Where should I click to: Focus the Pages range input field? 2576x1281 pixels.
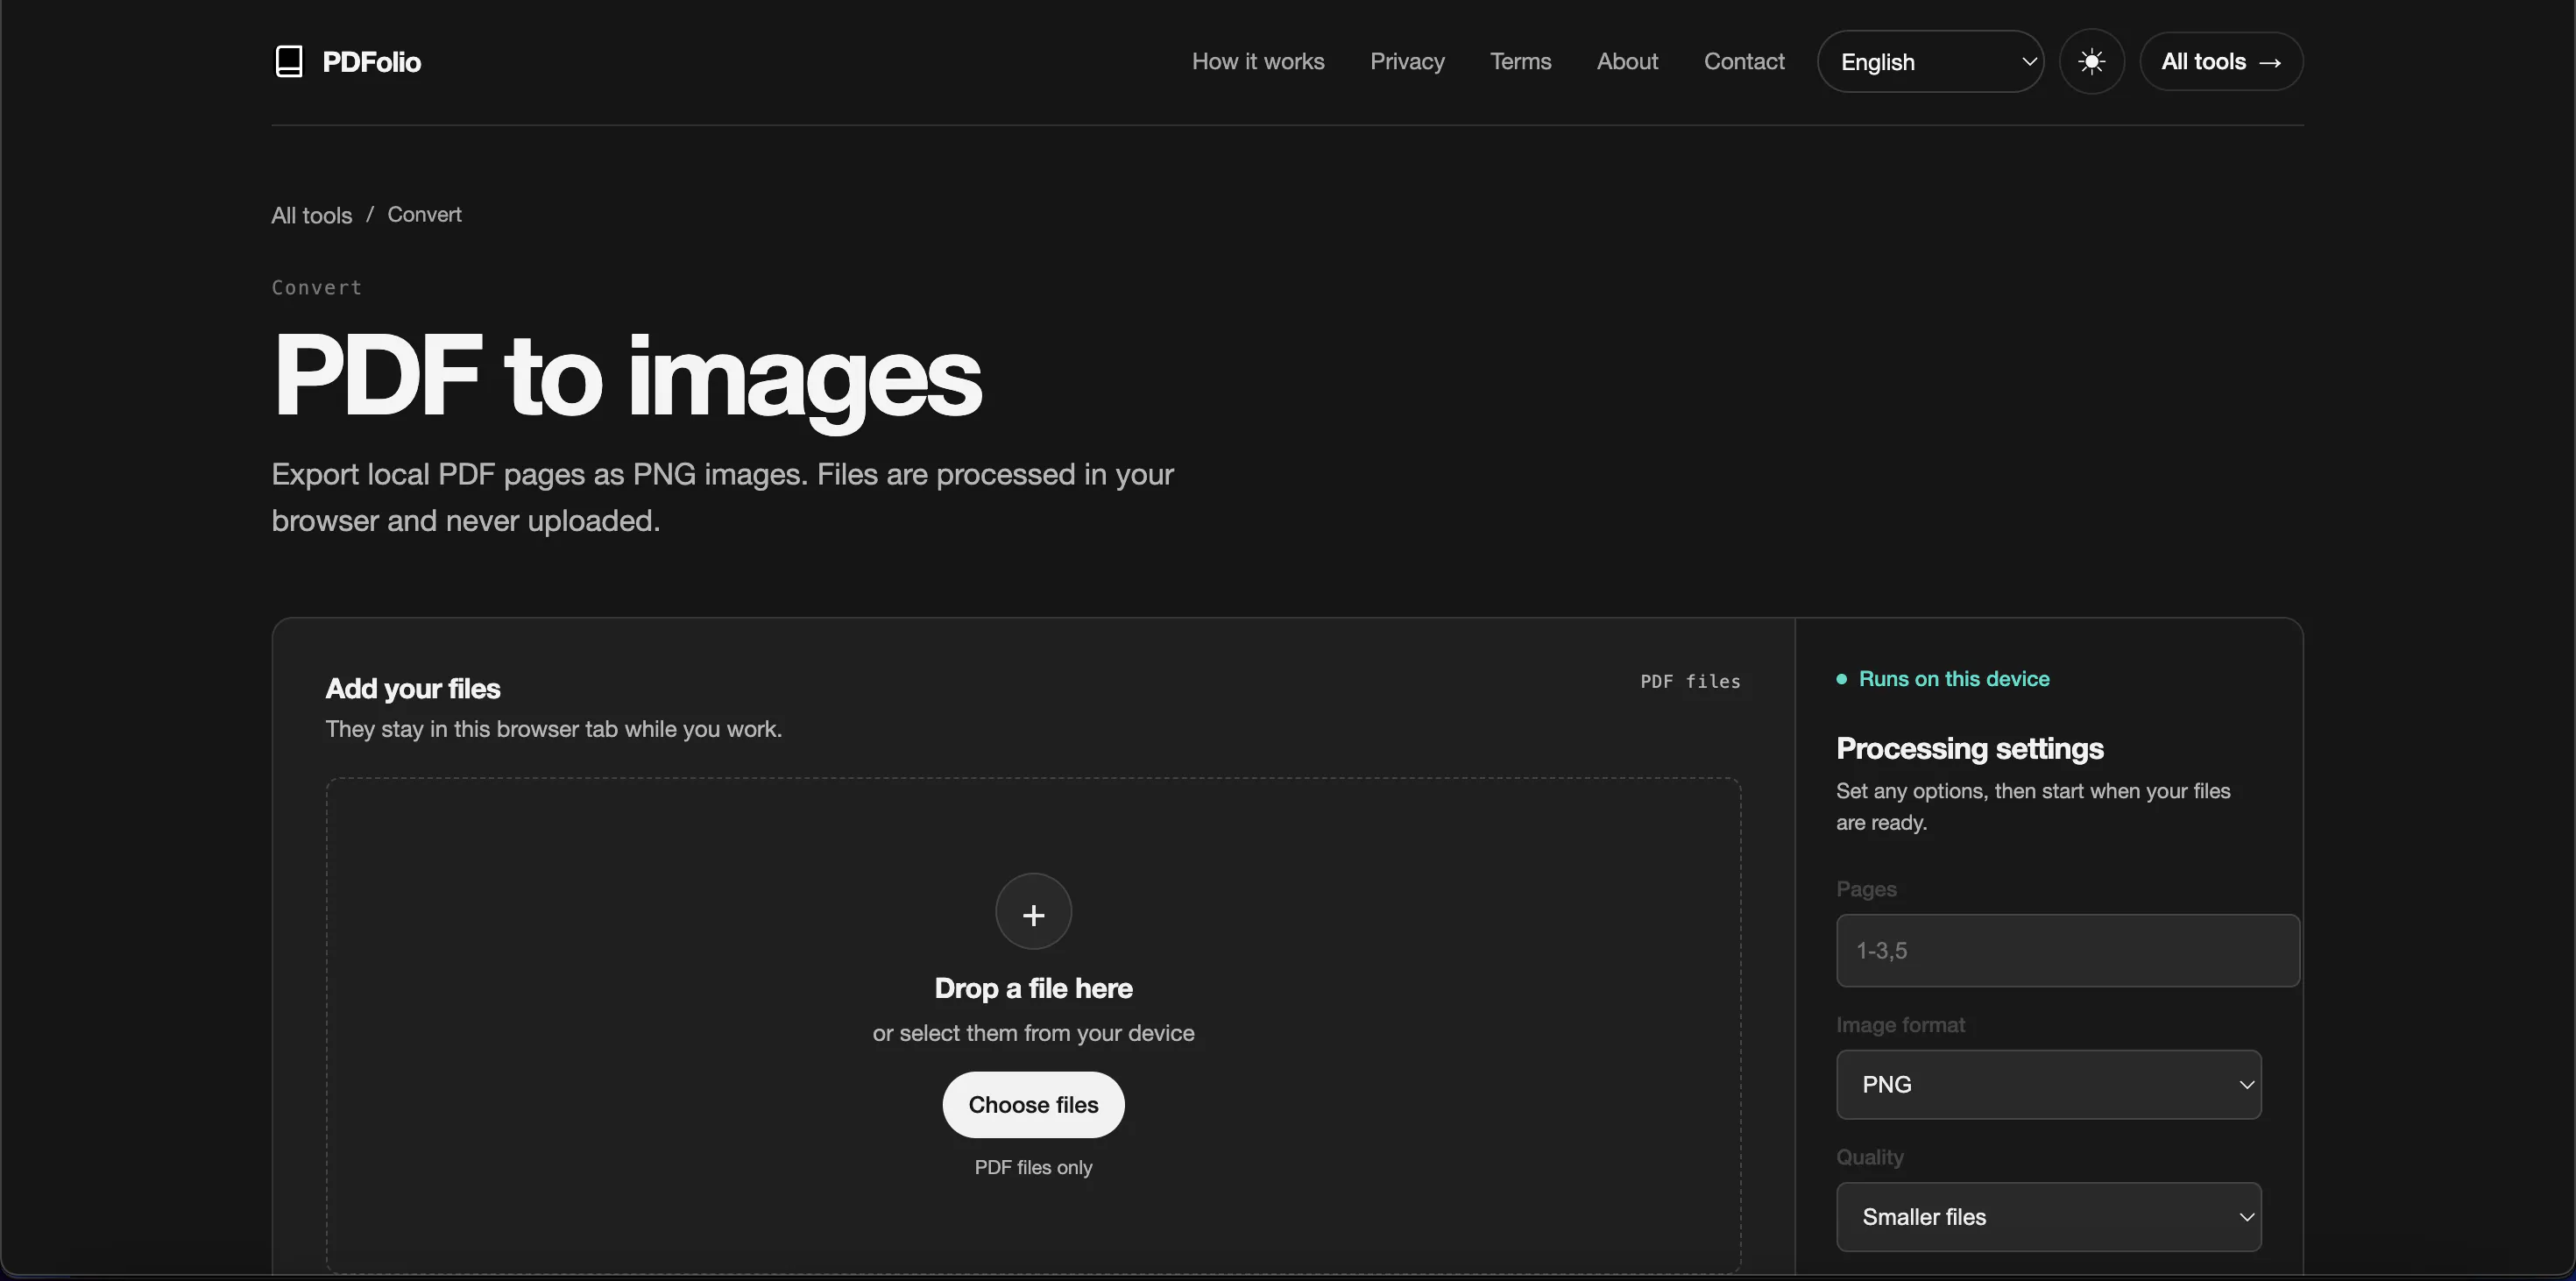pyautogui.click(x=2067, y=951)
